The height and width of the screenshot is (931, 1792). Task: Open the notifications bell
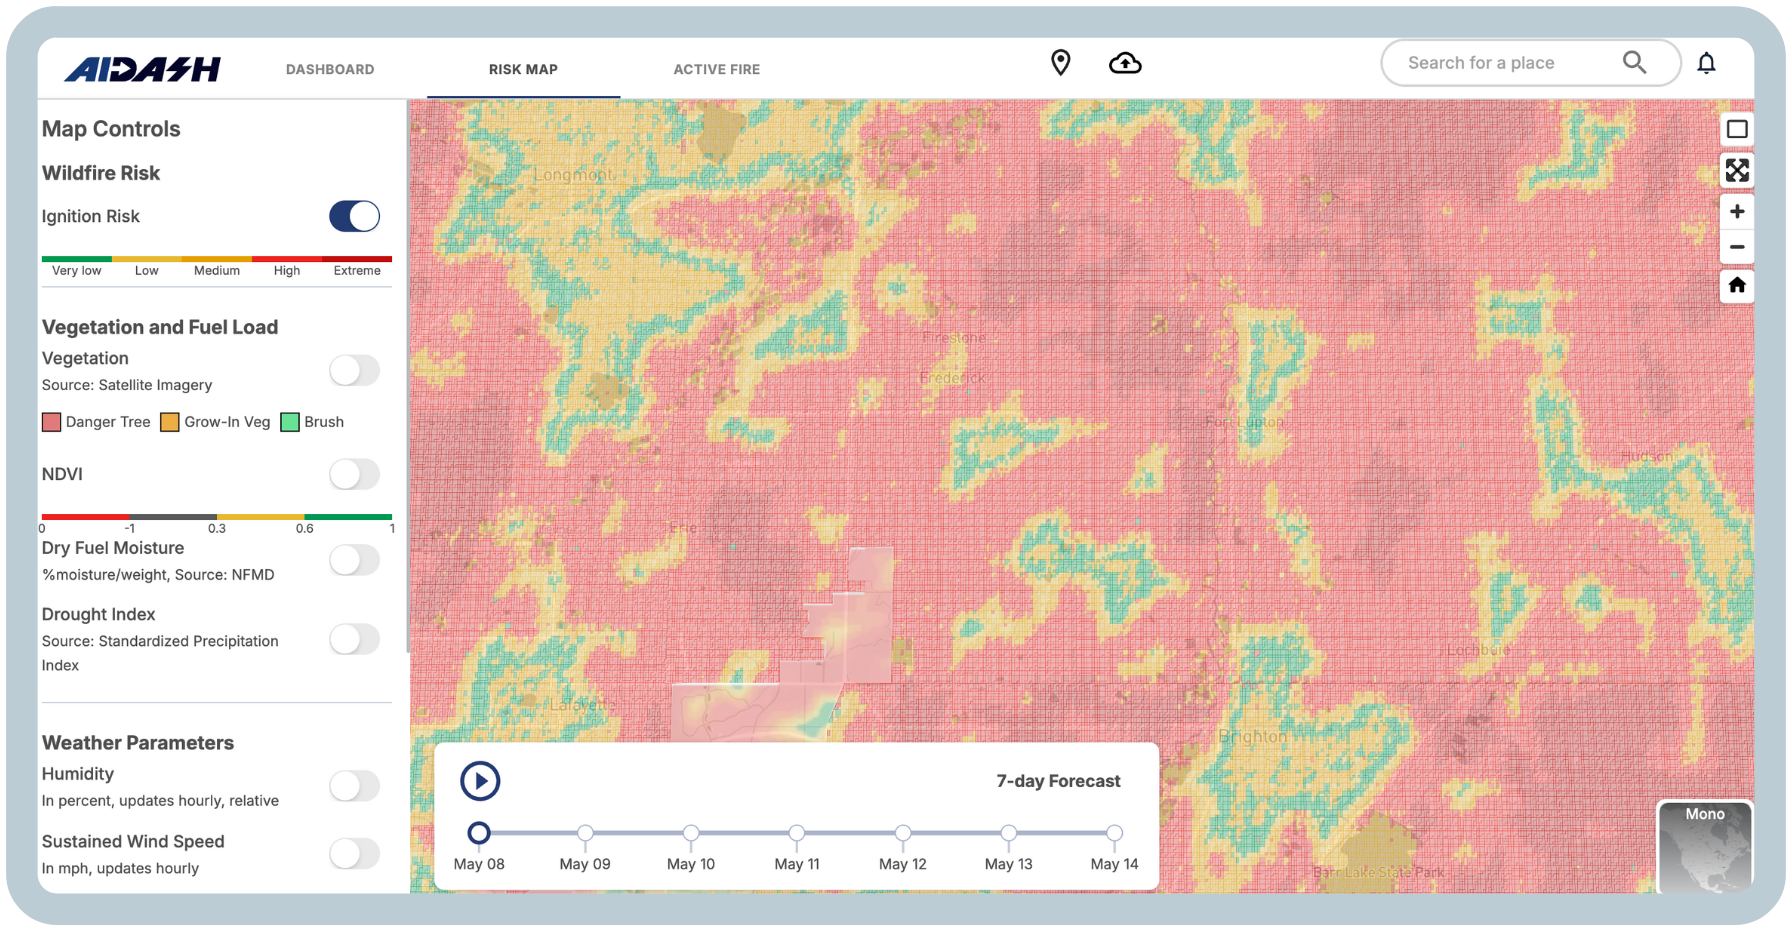(1706, 63)
